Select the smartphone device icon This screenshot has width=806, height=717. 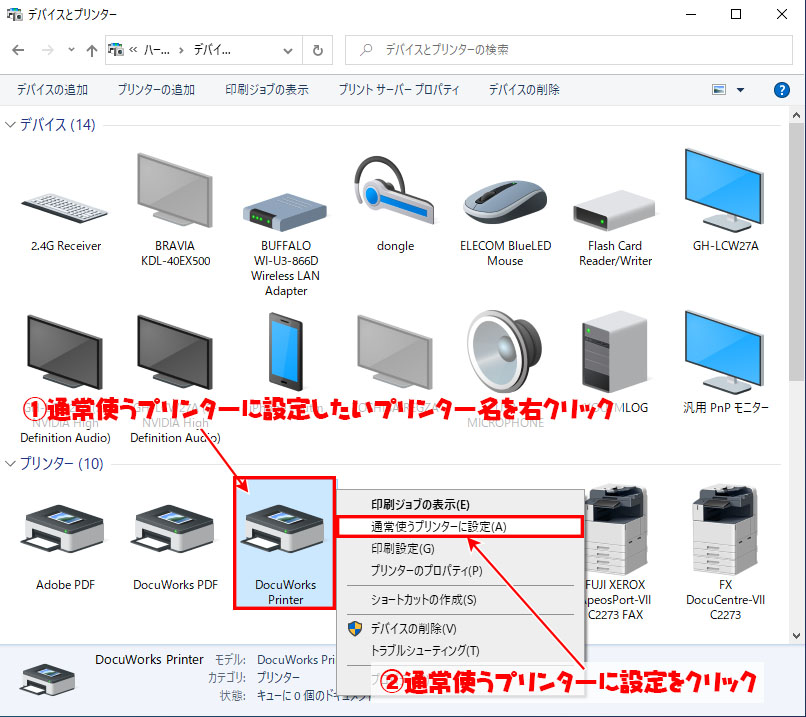[285, 351]
